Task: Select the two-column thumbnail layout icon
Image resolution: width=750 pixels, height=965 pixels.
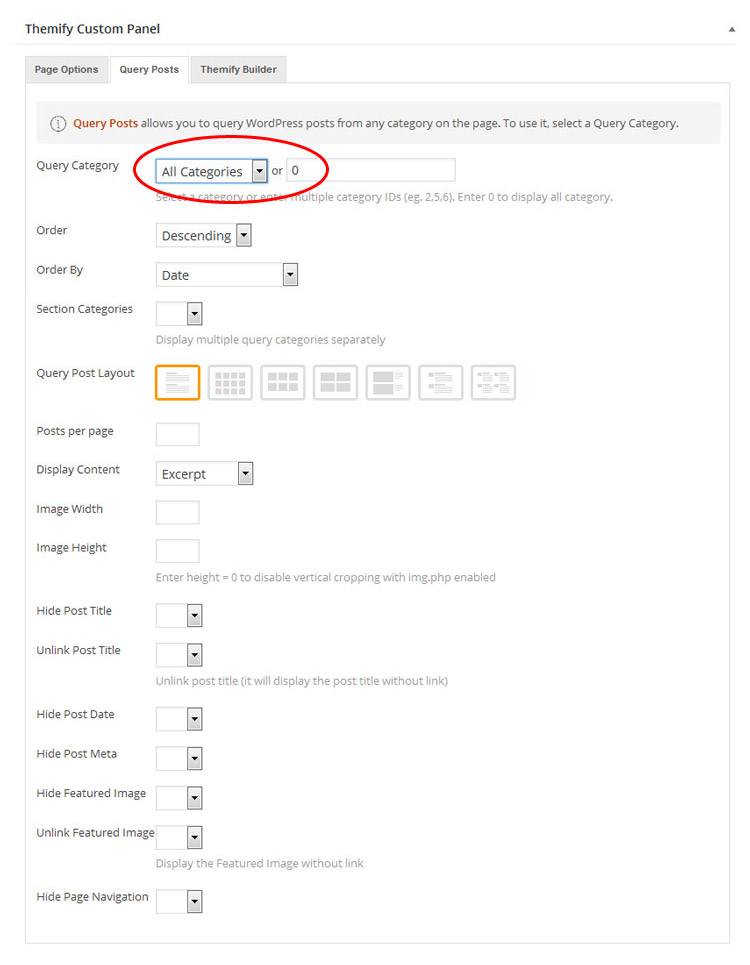Action: [x=493, y=383]
